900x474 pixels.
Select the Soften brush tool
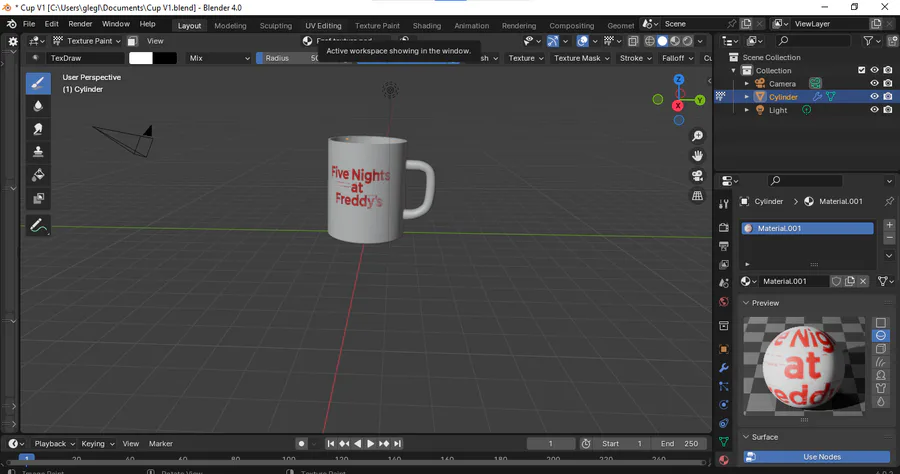pyautogui.click(x=38, y=106)
